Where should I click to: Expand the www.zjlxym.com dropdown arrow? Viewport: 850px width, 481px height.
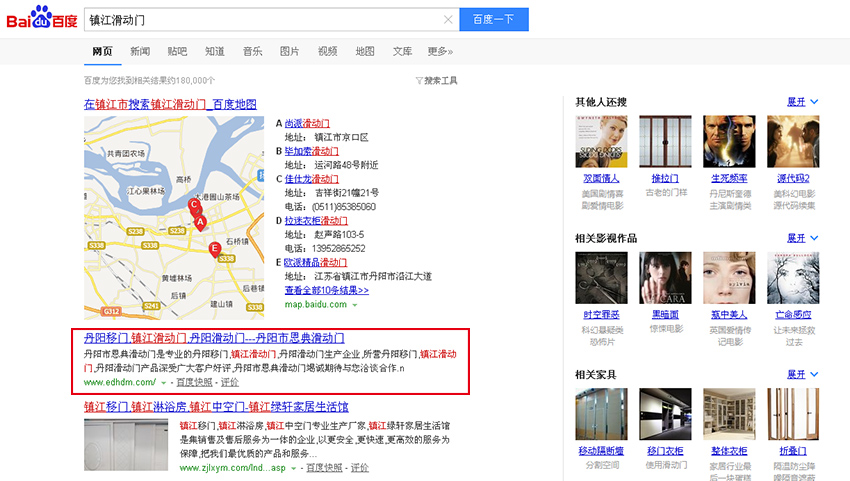click(293, 469)
